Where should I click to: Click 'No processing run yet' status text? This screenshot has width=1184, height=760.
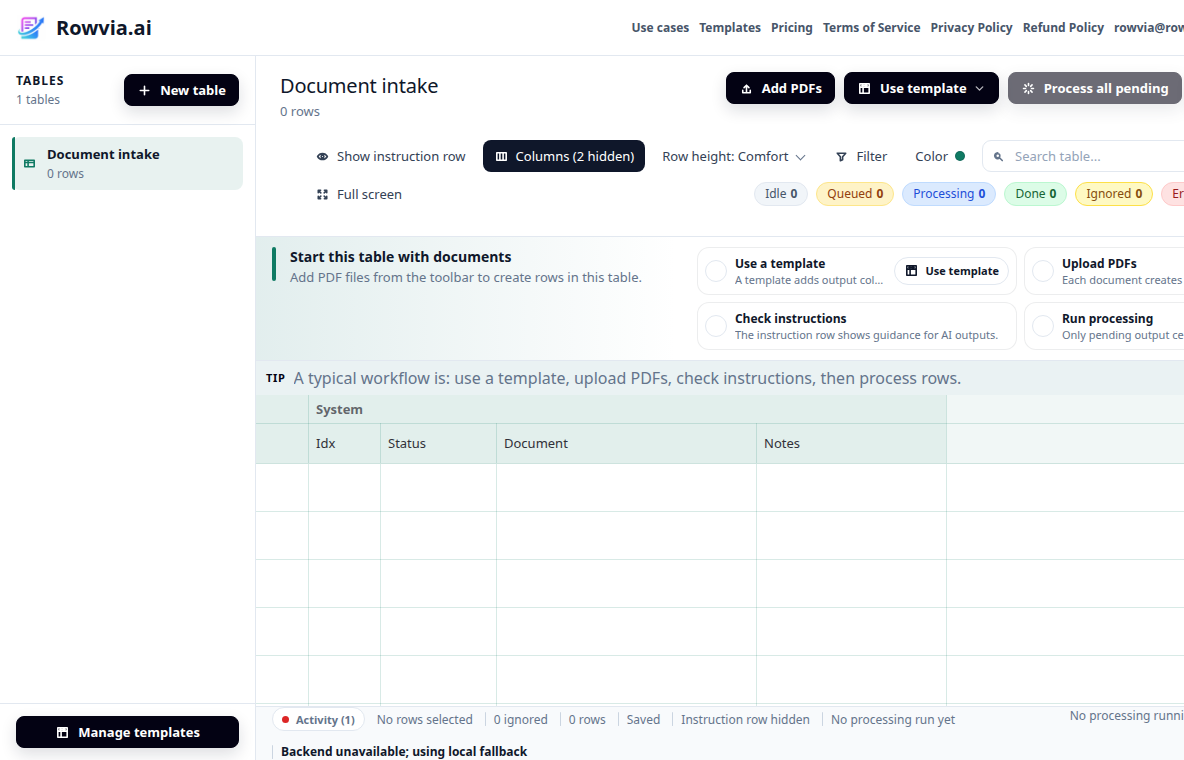[893, 720]
